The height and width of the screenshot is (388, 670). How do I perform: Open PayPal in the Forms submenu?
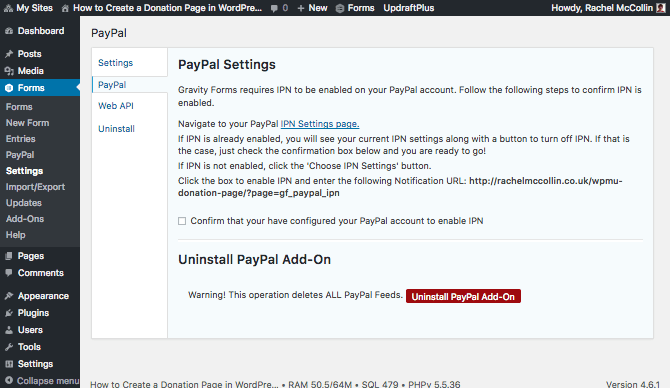[x=20, y=155]
